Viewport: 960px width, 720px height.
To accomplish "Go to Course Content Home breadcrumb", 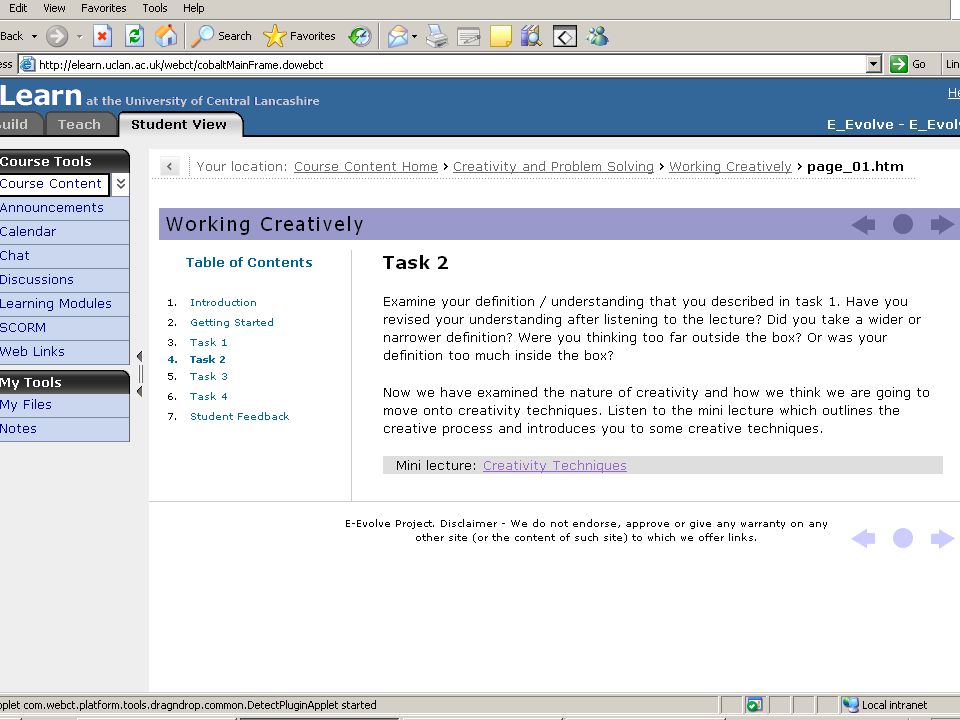I will pyautogui.click(x=366, y=167).
